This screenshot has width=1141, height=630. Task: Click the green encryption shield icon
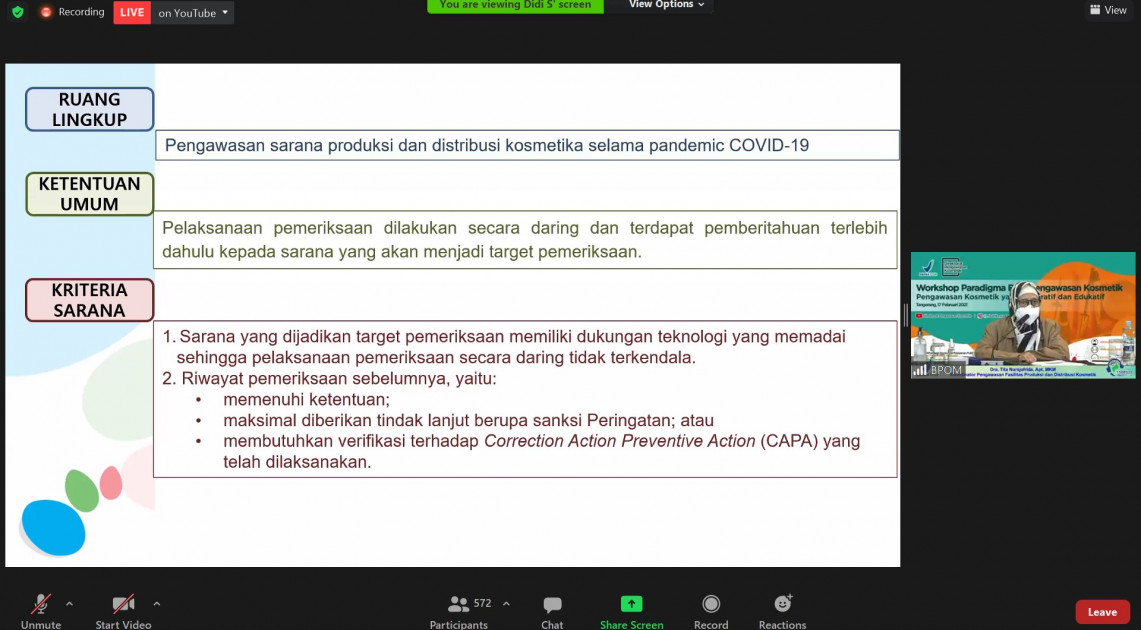point(18,12)
